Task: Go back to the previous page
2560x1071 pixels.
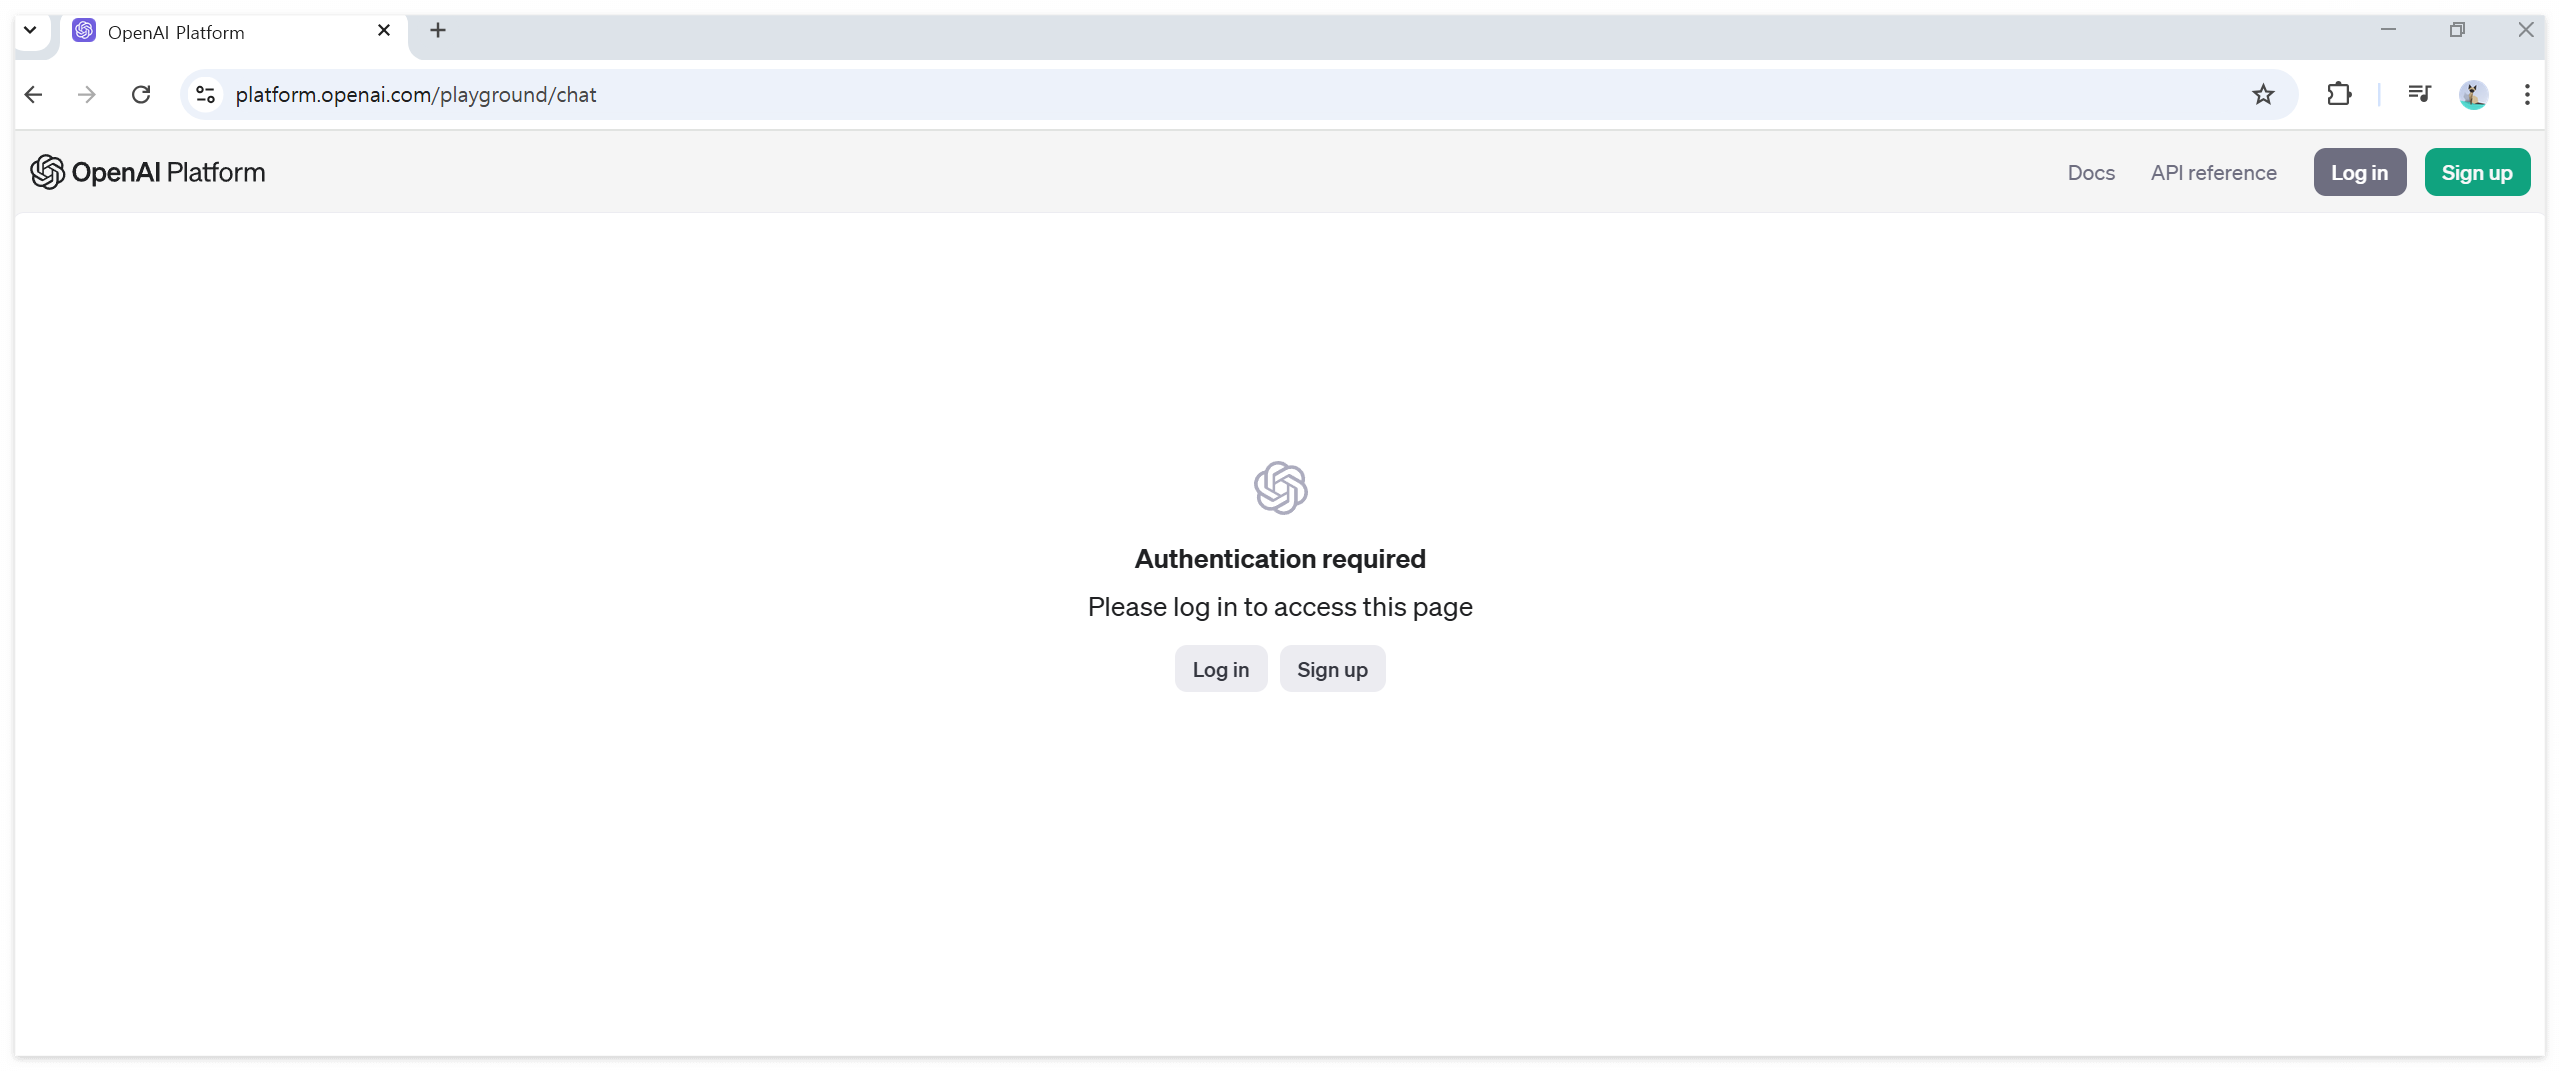Action: click(x=34, y=94)
